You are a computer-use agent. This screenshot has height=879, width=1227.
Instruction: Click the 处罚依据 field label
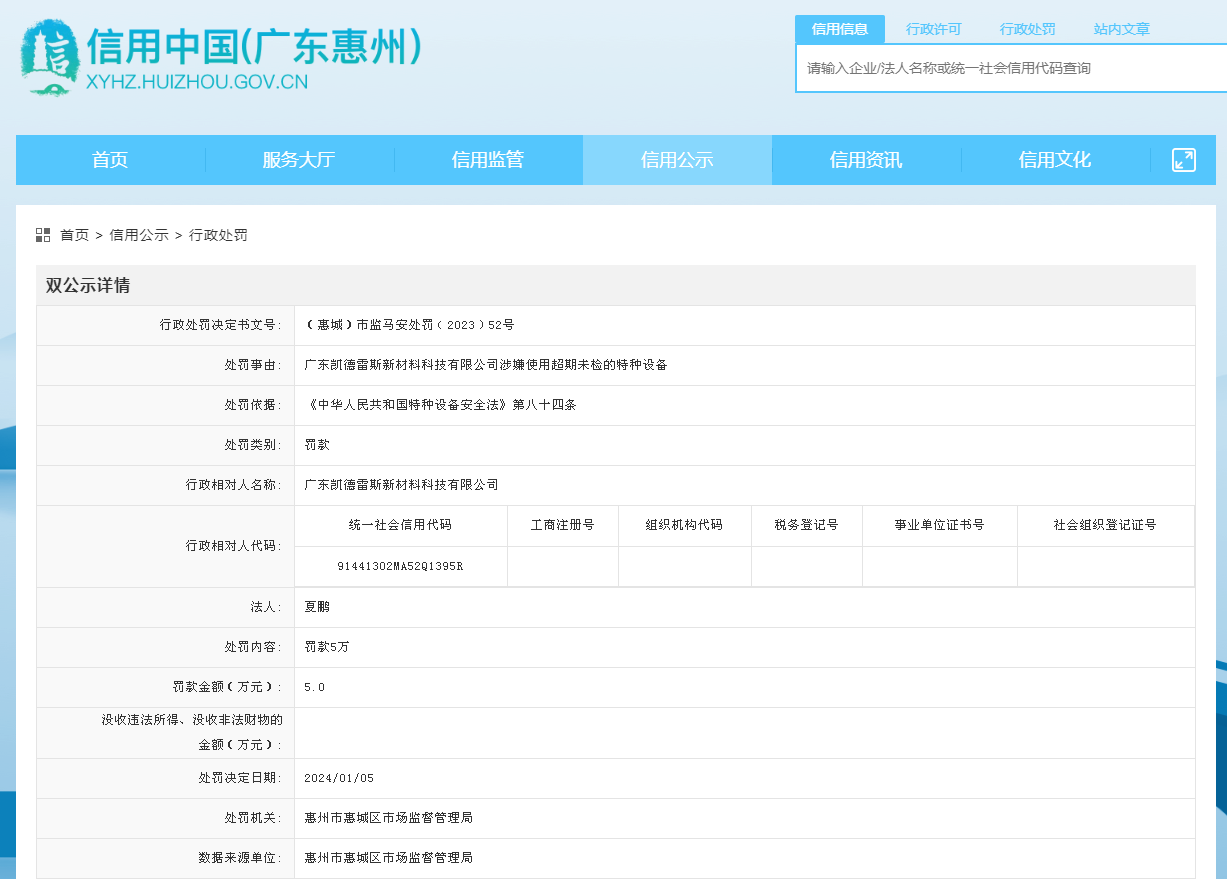coord(254,405)
